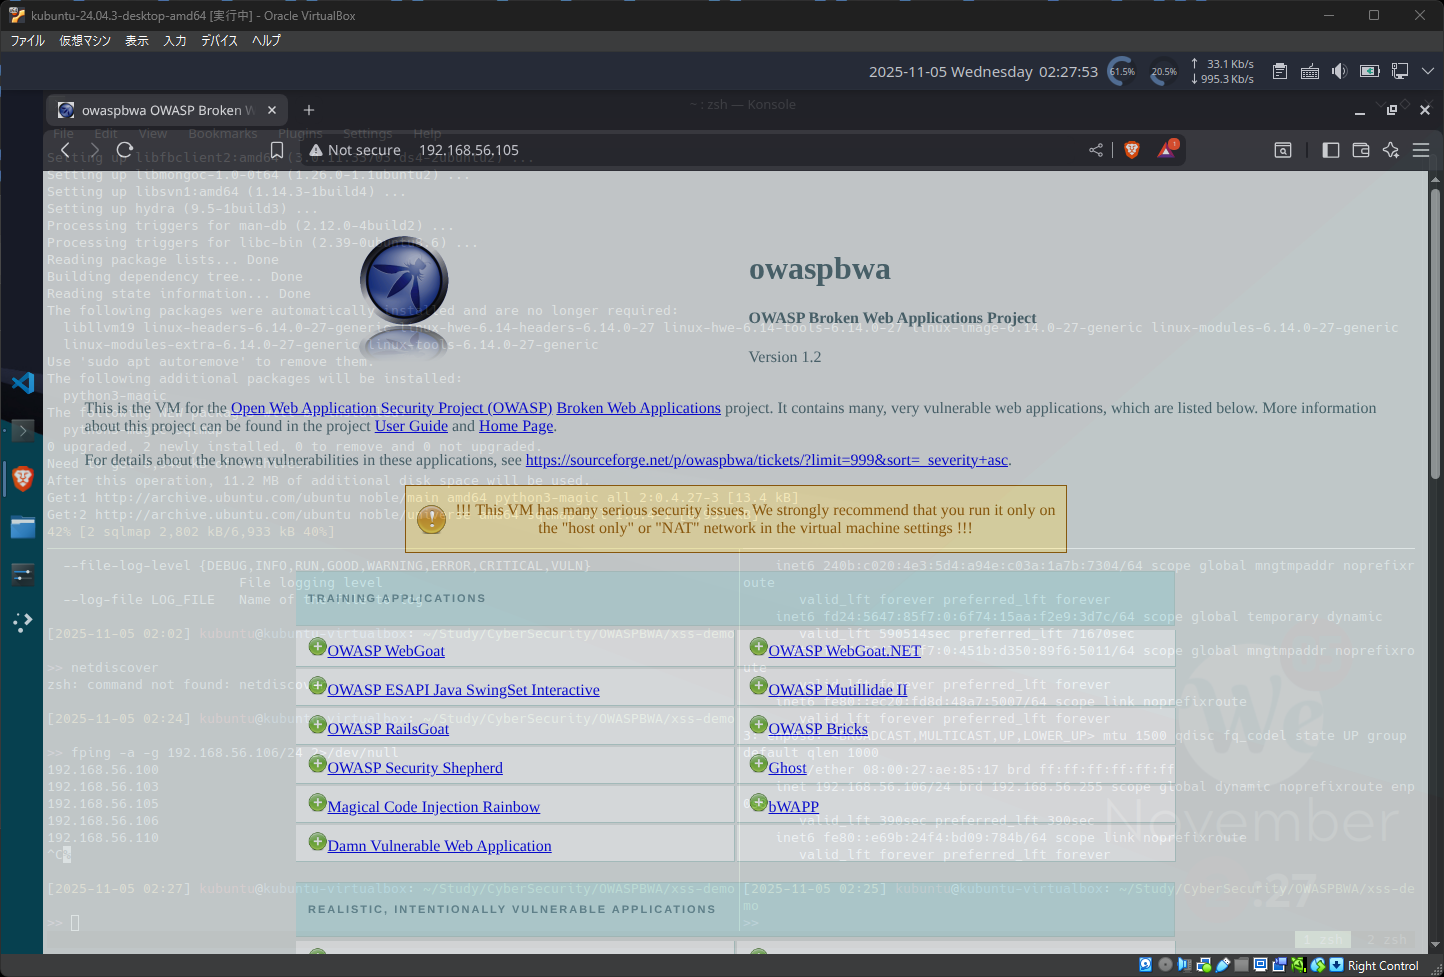Image resolution: width=1444 pixels, height=977 pixels.
Task: Select the owaspbwa OWASP Broken tab
Action: click(x=167, y=110)
